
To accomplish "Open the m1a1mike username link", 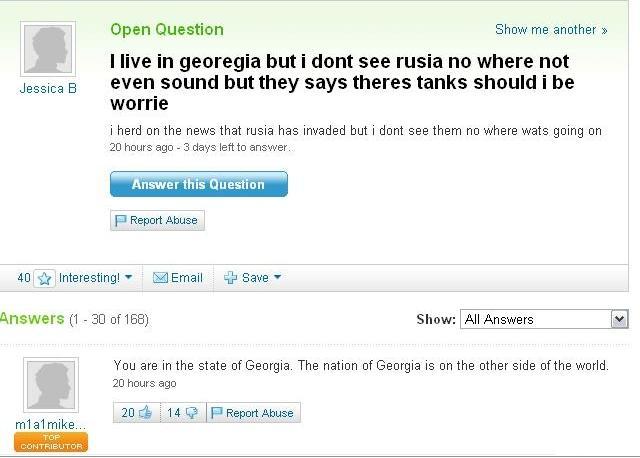I will (x=51, y=425).
